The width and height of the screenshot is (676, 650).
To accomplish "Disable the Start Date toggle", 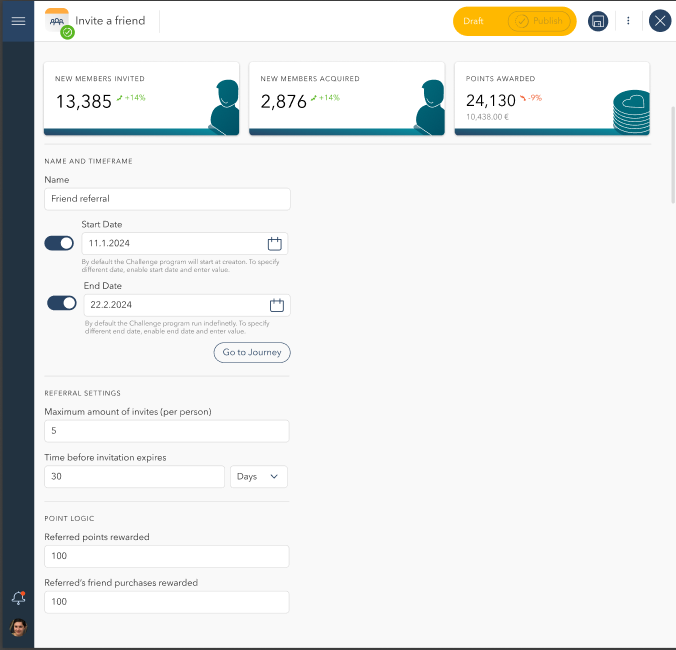I will pyautogui.click(x=59, y=243).
